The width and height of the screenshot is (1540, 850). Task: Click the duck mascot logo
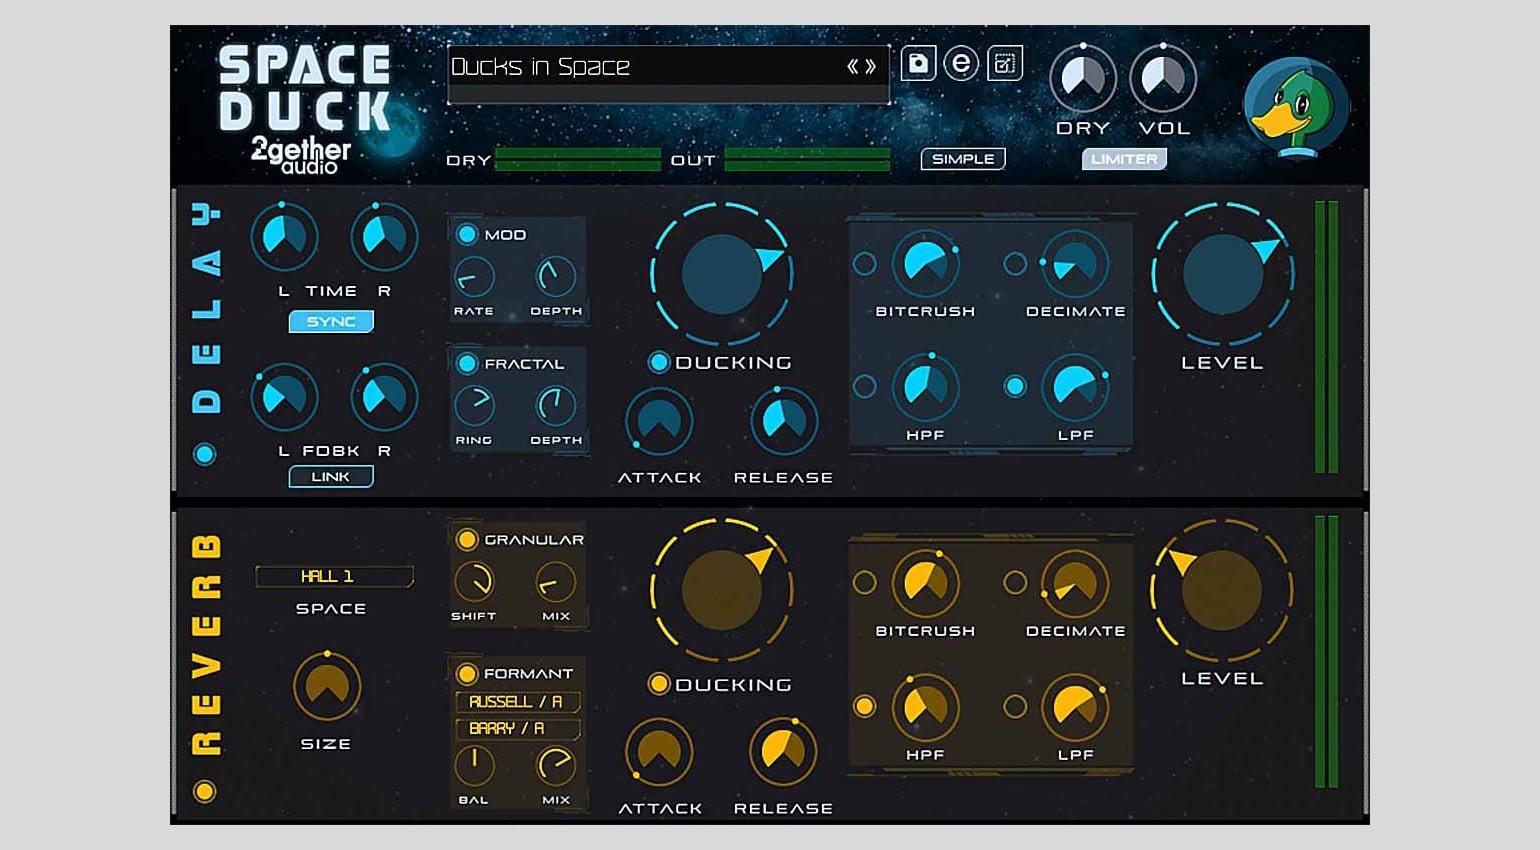tap(1296, 106)
